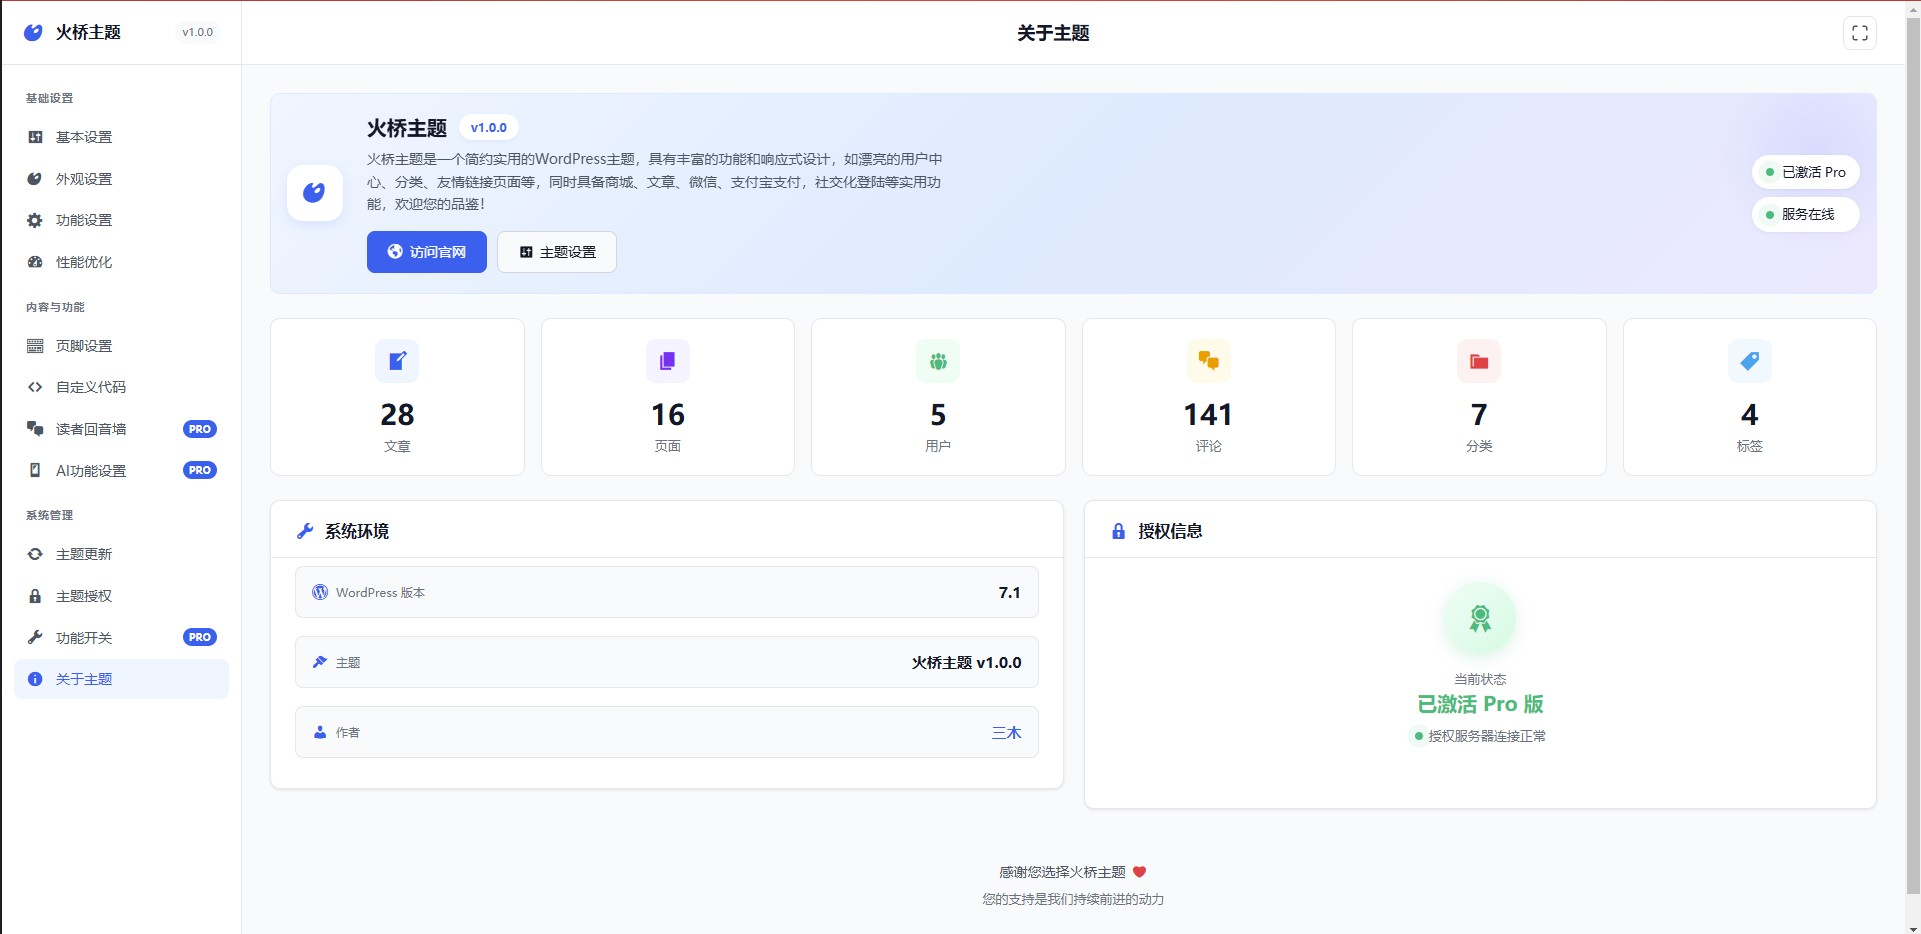Open 读者回音墙 sidebar item

click(122, 429)
